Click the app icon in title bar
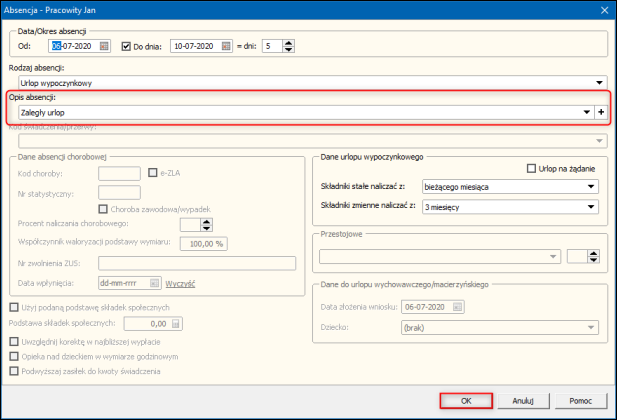Viewport: 617px width, 420px height. [10, 9]
